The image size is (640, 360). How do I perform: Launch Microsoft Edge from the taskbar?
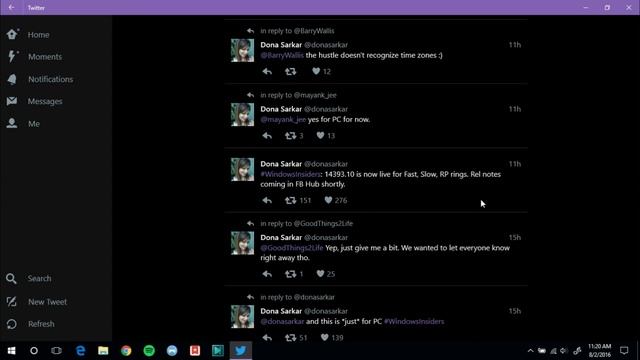(80, 351)
